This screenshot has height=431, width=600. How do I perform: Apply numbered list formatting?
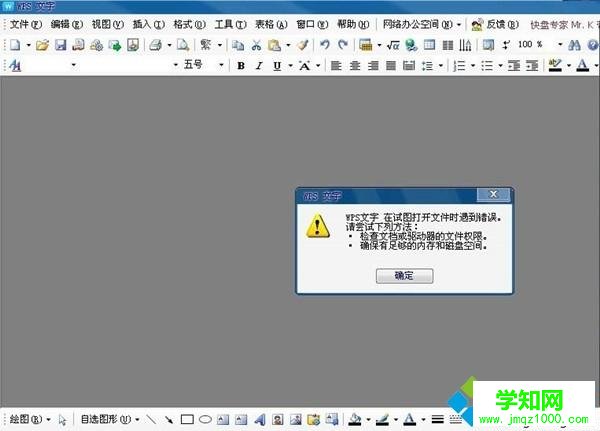point(459,66)
